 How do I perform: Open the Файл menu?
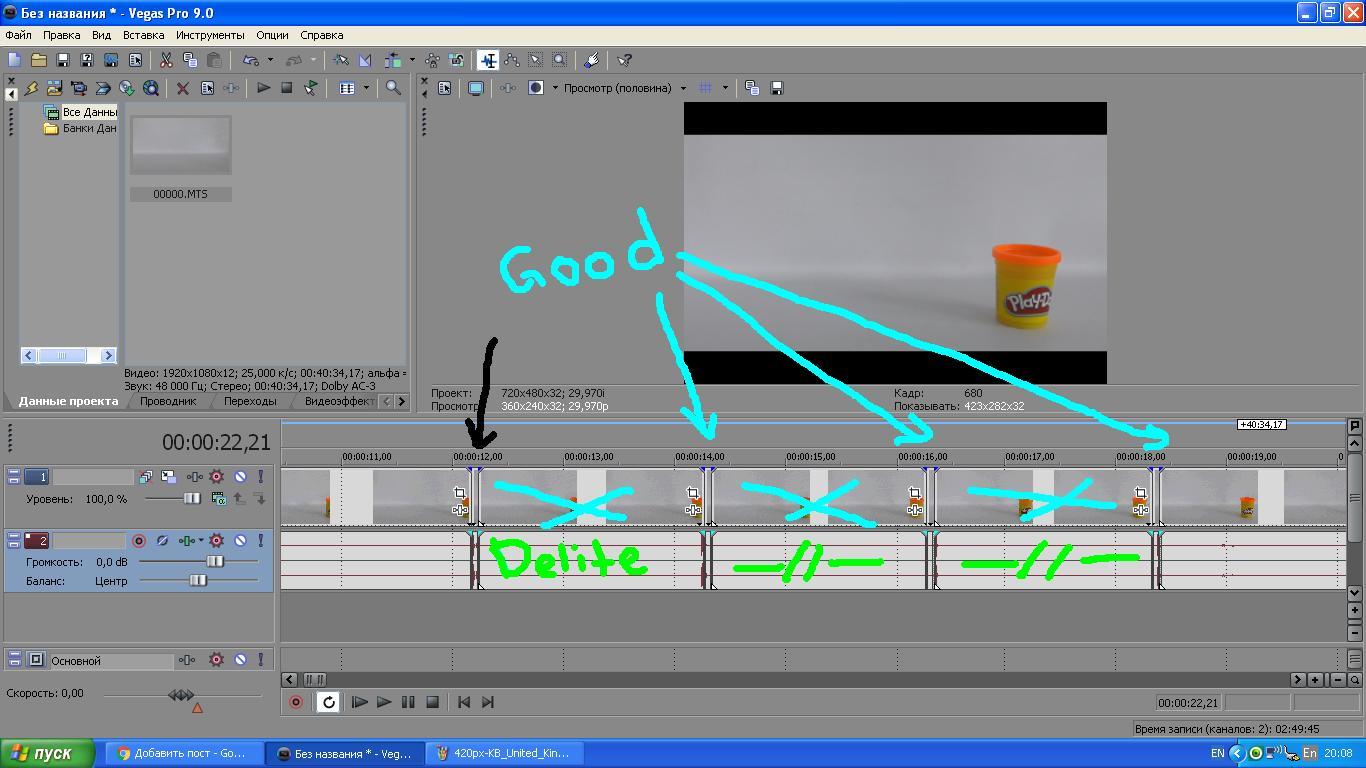[x=18, y=35]
